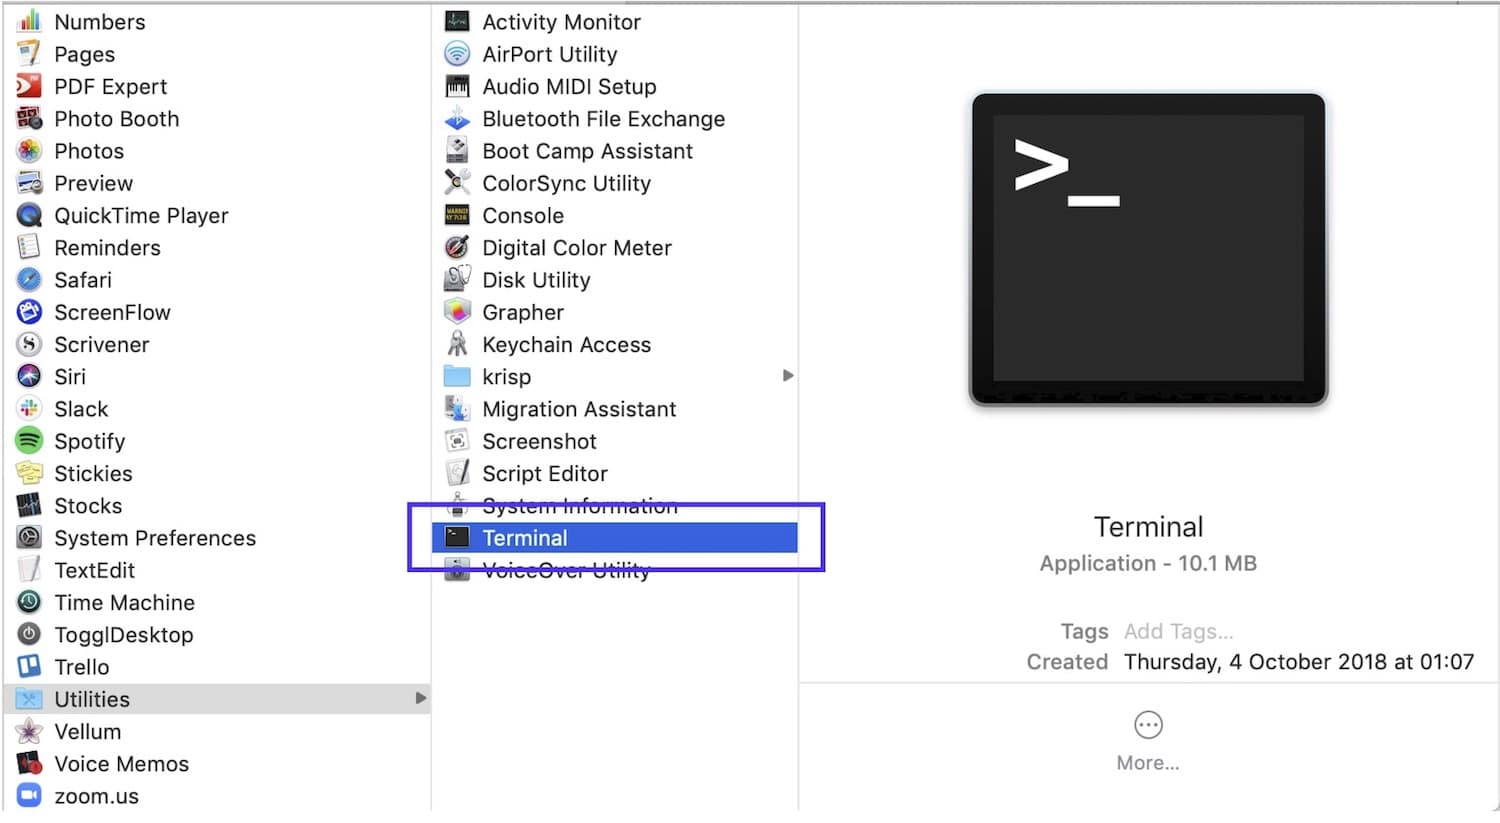Open the Screenshot utility
Viewport: 1500px width, 823px height.
coord(539,441)
